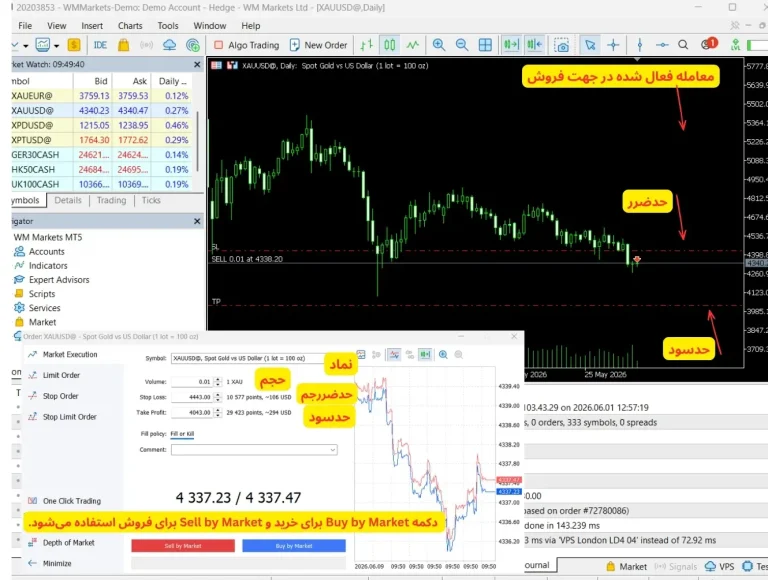The image size is (768, 580).
Task: Click the Volume input field
Action: [192, 382]
